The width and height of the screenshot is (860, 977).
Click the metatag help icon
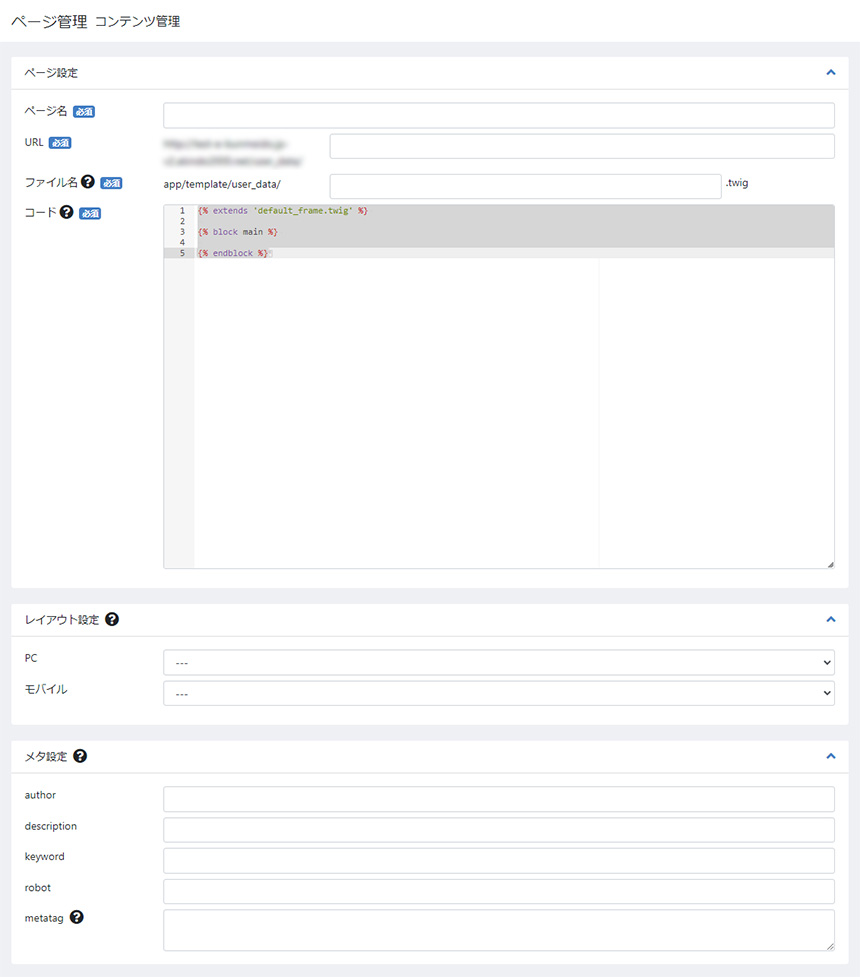77,917
